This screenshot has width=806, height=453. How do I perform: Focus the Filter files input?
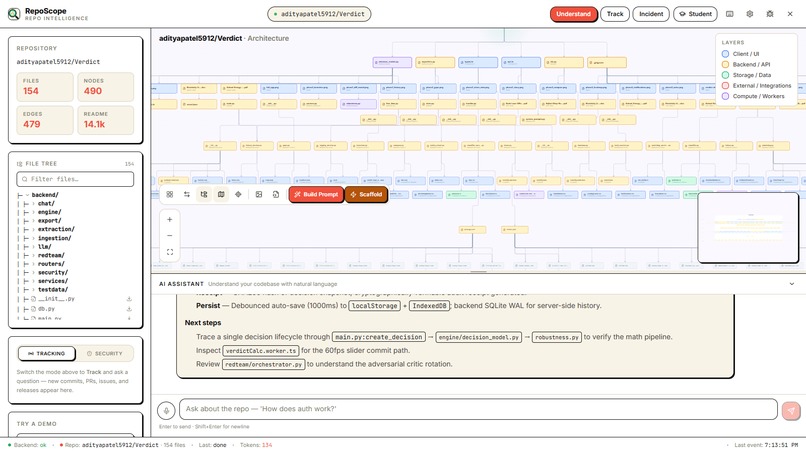[75, 179]
